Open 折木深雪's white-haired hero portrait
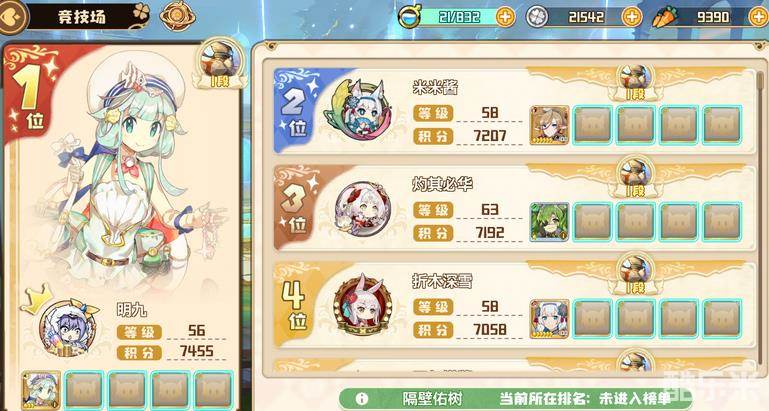 click(x=549, y=318)
